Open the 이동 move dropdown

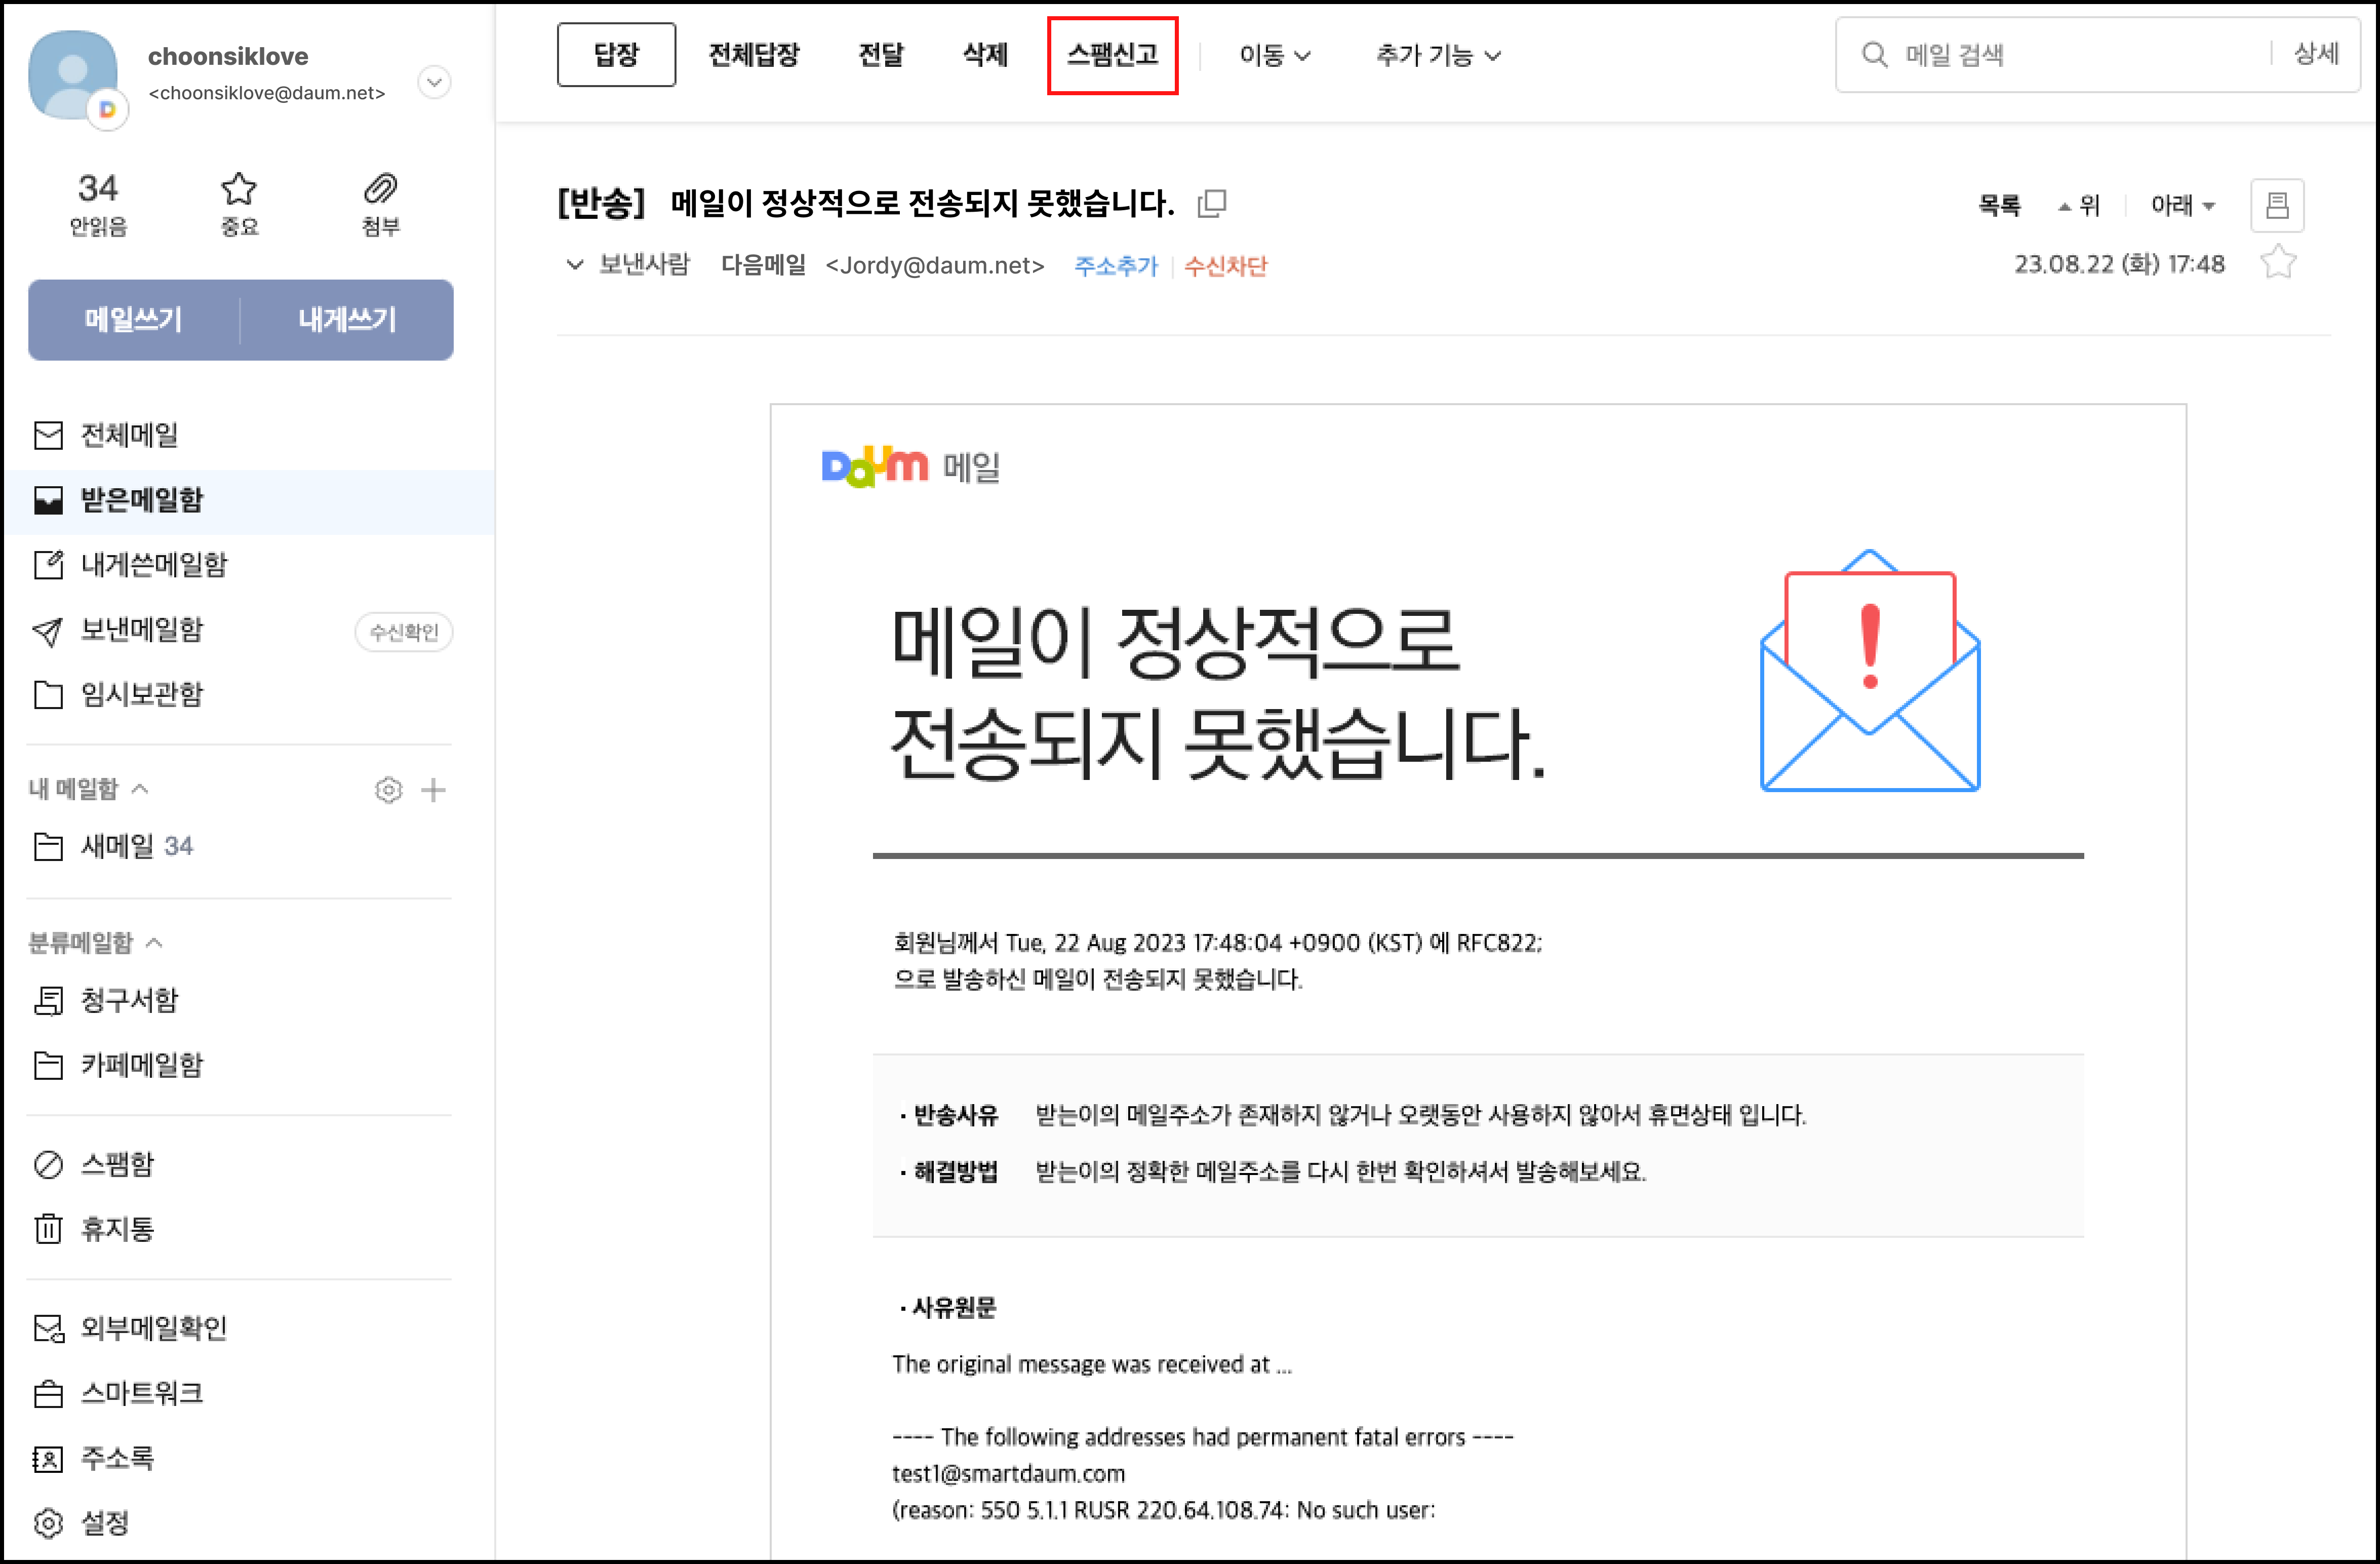[1274, 56]
